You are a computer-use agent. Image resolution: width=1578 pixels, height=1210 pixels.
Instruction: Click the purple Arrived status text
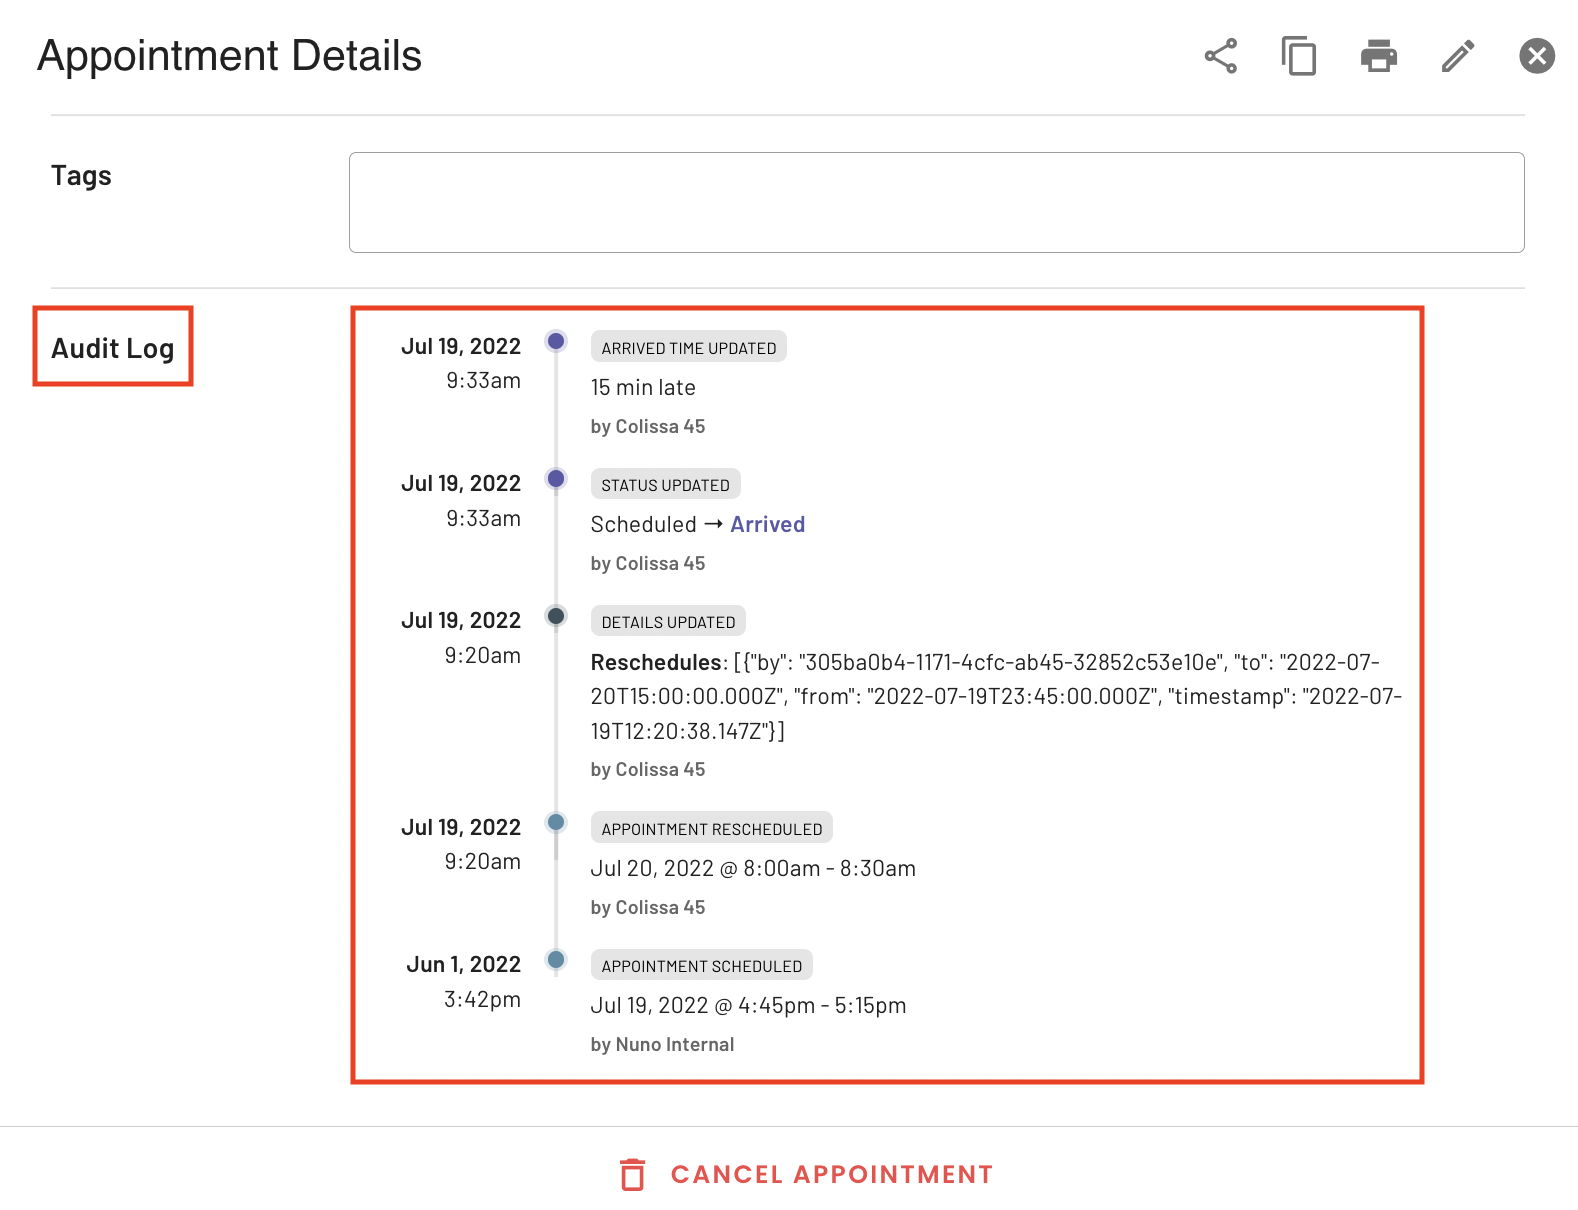coord(768,524)
